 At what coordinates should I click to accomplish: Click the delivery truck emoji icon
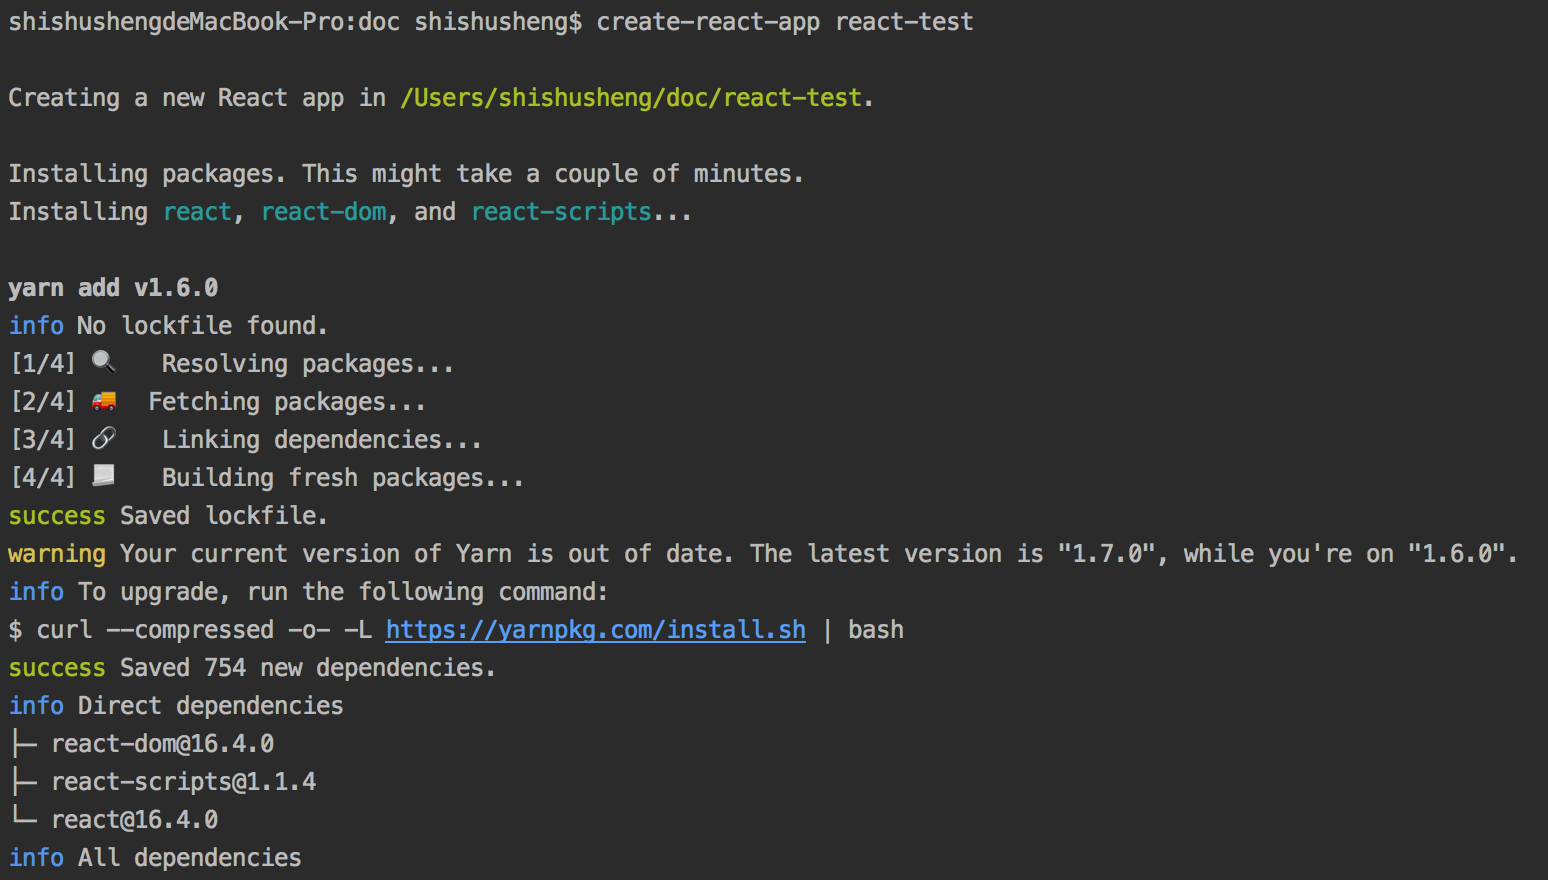click(104, 401)
